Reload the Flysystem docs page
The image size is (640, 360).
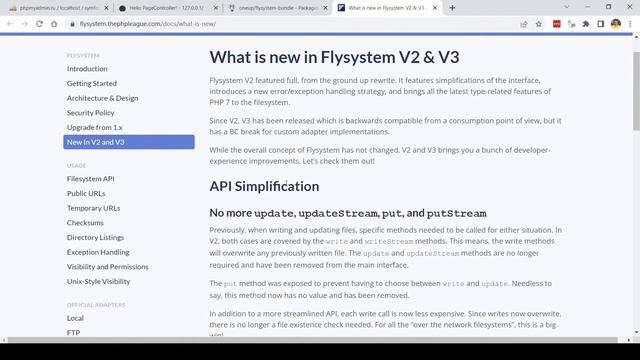coord(40,24)
